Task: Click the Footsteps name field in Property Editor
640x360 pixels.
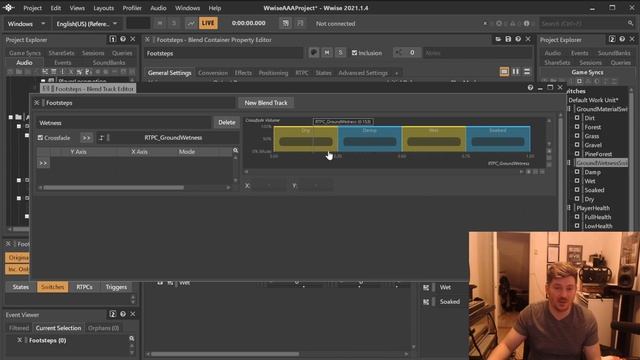Action: 223,53
